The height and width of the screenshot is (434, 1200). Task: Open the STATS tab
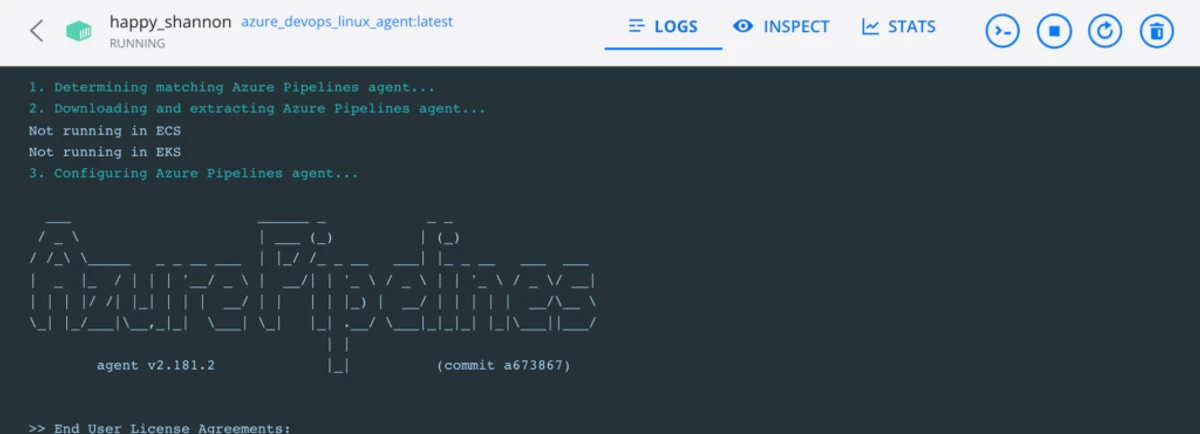click(899, 27)
